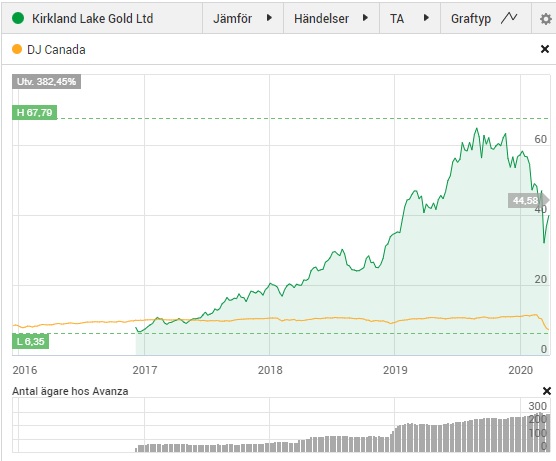Screen dimensions: 556x461
Task: Open the chart settings gear icon
Action: pos(545,19)
